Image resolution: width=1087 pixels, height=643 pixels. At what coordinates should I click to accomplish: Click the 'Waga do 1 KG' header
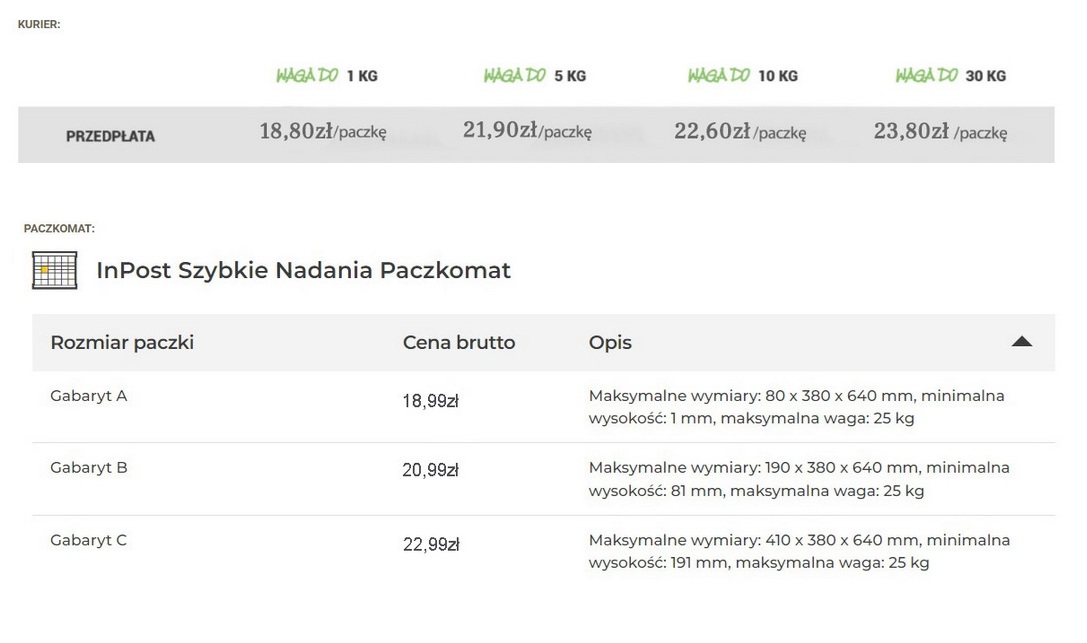[327, 76]
